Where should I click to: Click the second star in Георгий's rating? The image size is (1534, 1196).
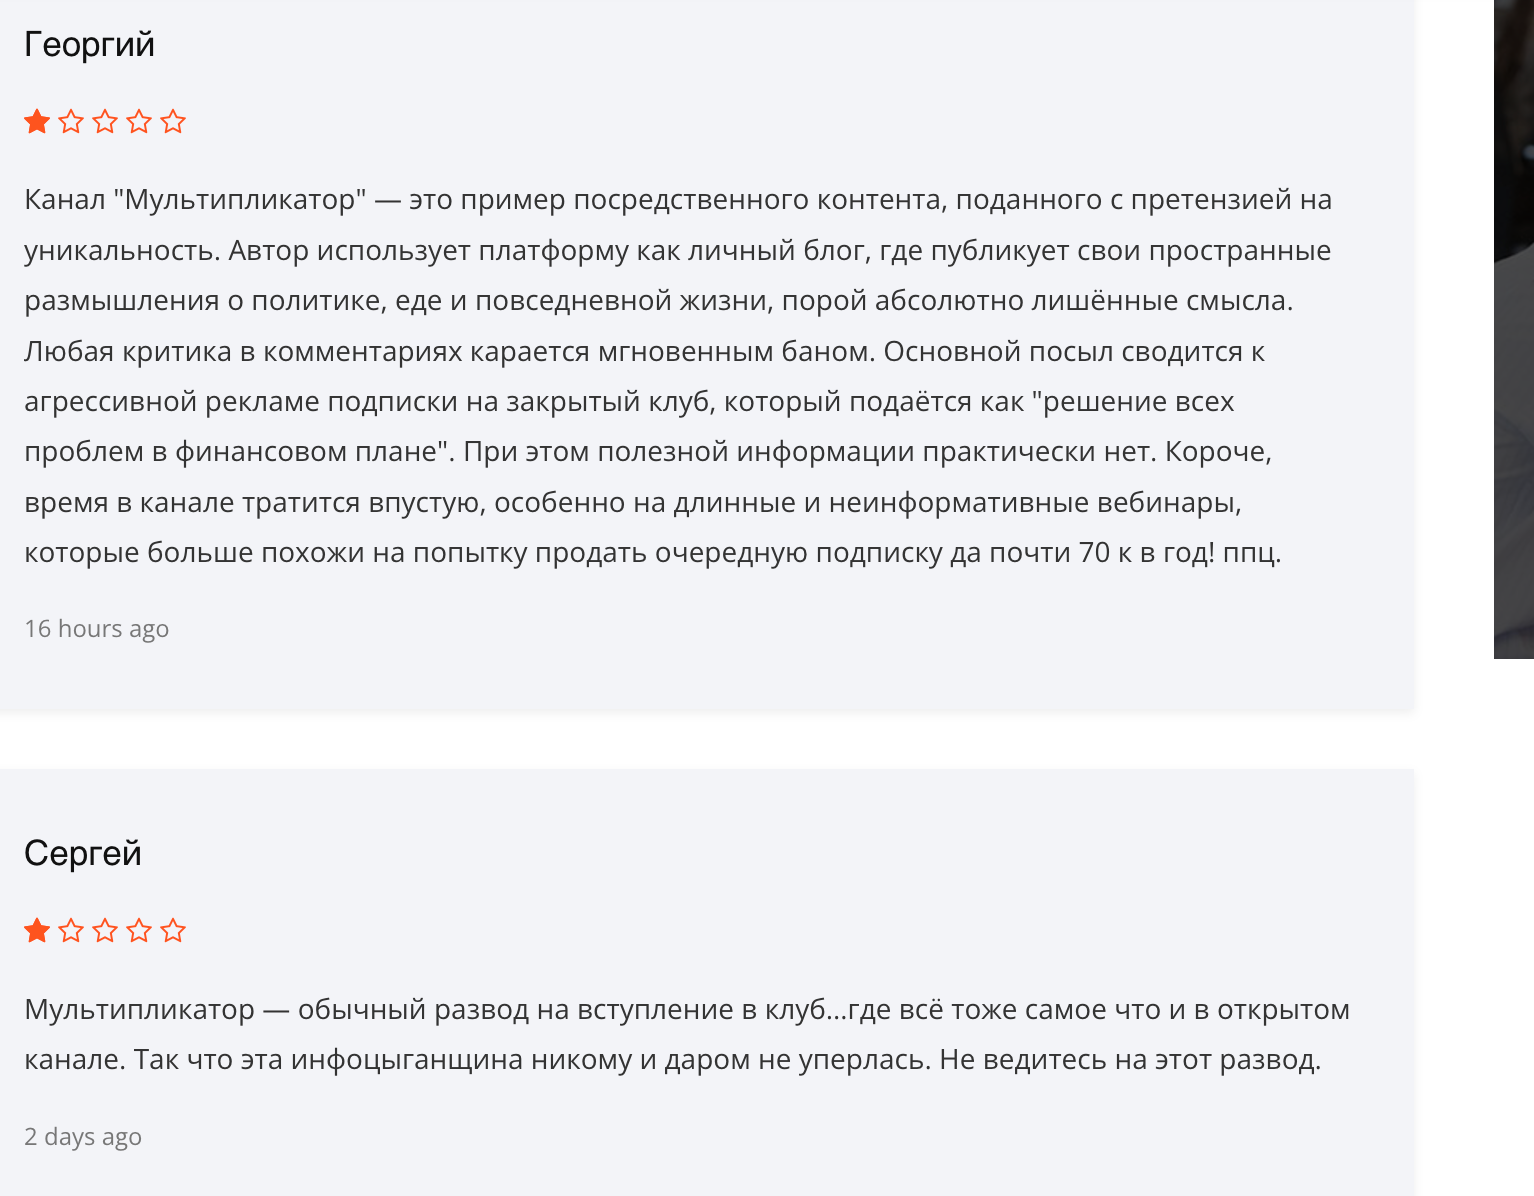coord(71,122)
